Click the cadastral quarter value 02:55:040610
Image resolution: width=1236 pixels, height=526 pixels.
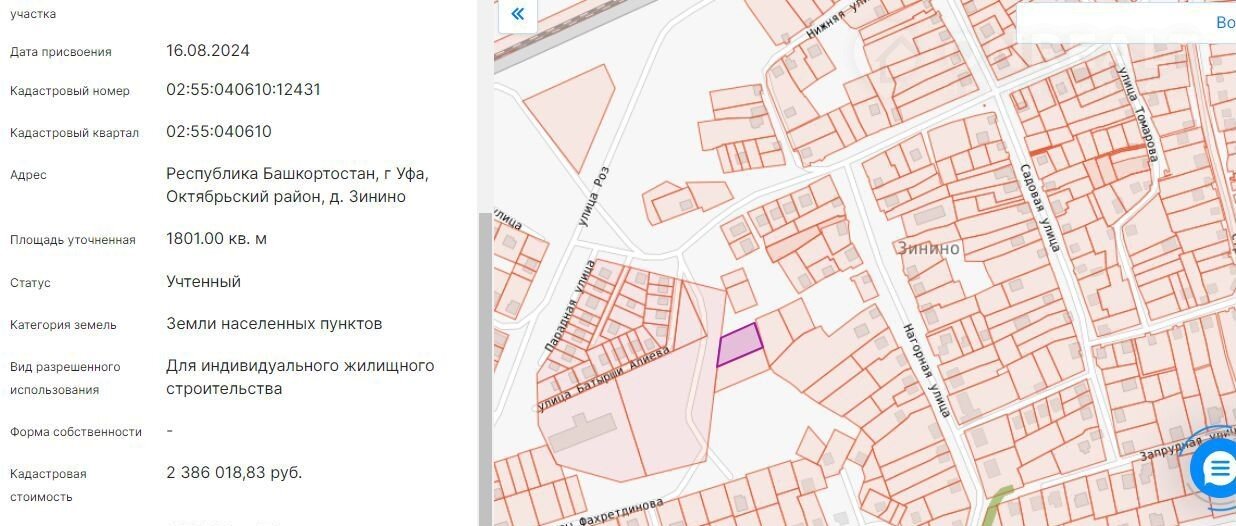click(218, 132)
